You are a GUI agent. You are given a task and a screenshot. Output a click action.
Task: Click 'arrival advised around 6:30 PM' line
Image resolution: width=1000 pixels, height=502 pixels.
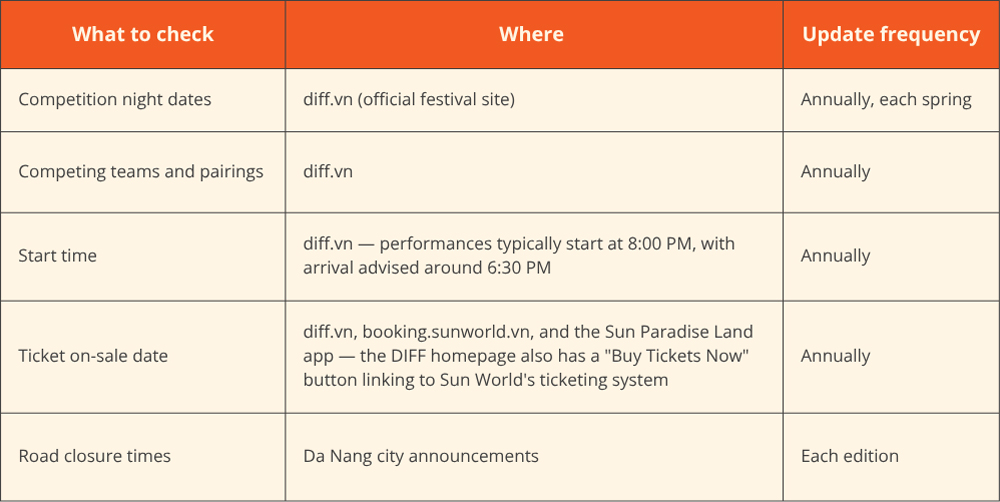(427, 267)
